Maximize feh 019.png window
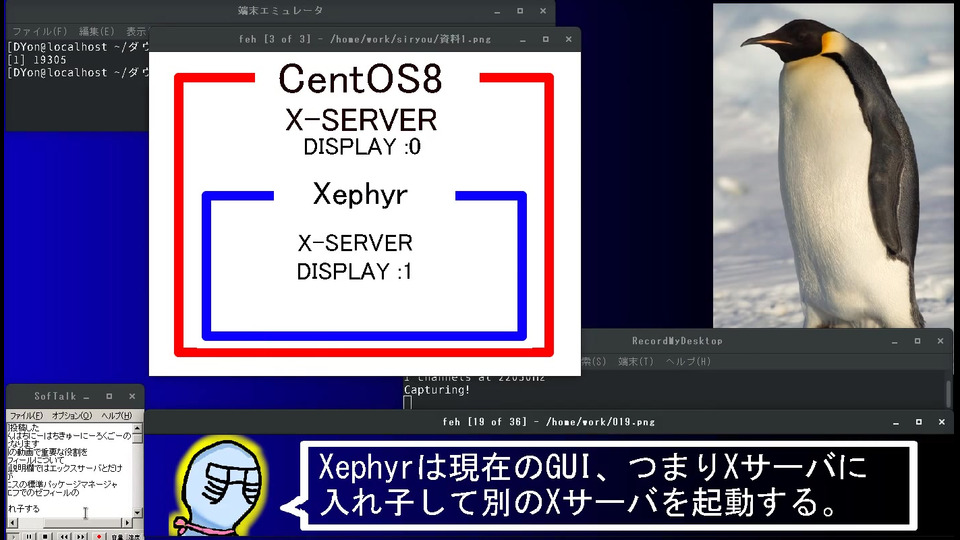The height and width of the screenshot is (540, 960). pos(918,422)
